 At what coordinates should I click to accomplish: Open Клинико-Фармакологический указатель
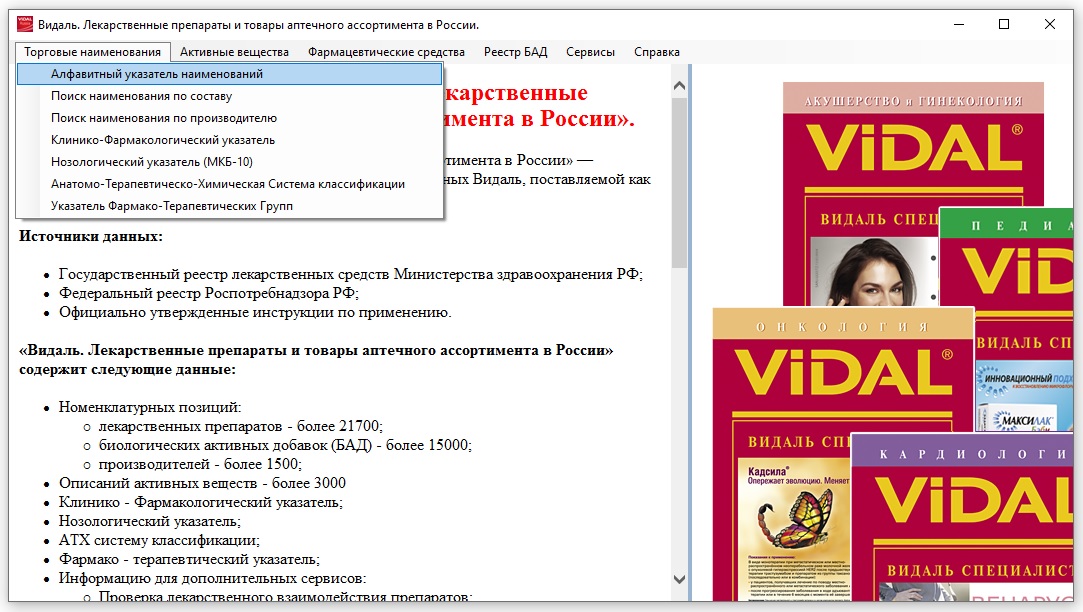(163, 140)
